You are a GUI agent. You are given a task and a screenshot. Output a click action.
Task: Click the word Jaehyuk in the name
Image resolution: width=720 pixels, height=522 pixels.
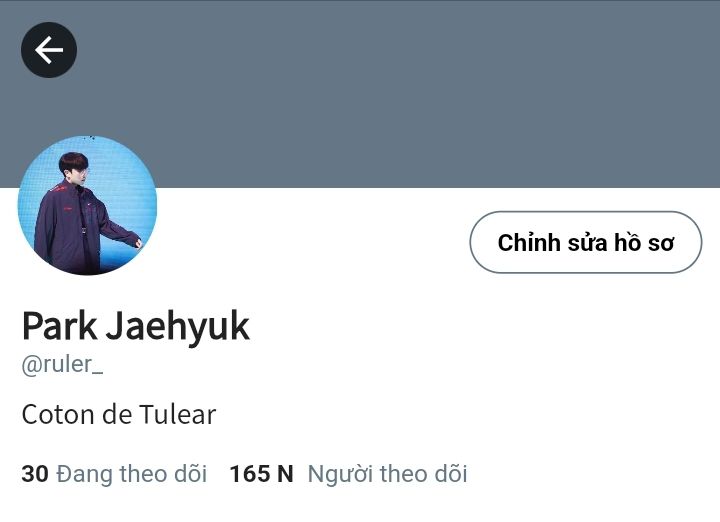pyautogui.click(x=178, y=326)
